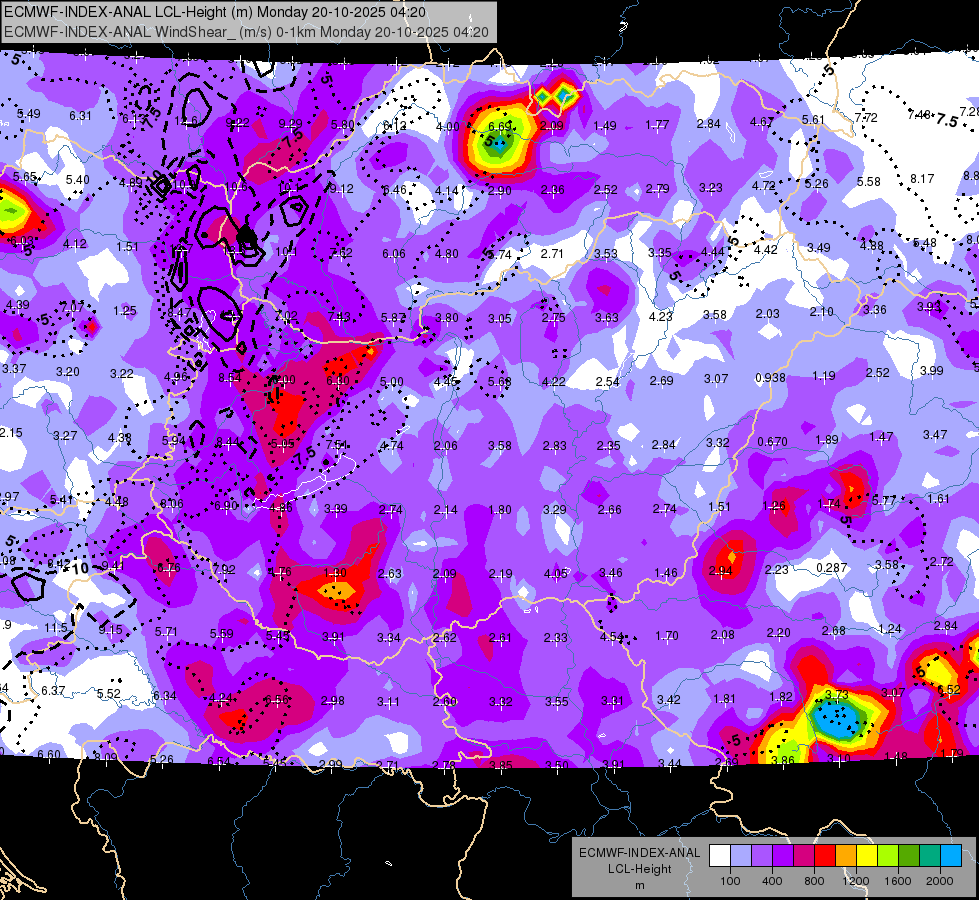Click wind shear value '5.61'
Screen dimensions: 979x900
814,119
